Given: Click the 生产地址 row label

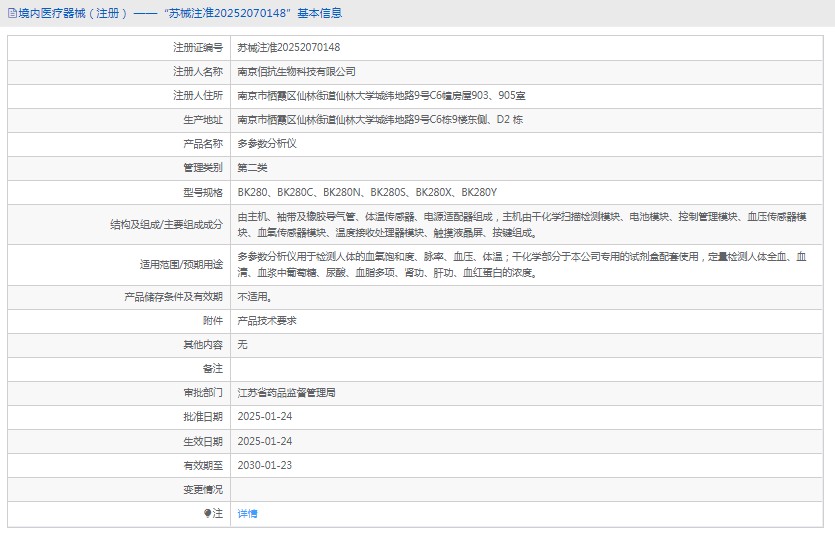Looking at the screenshot, I should (203, 119).
